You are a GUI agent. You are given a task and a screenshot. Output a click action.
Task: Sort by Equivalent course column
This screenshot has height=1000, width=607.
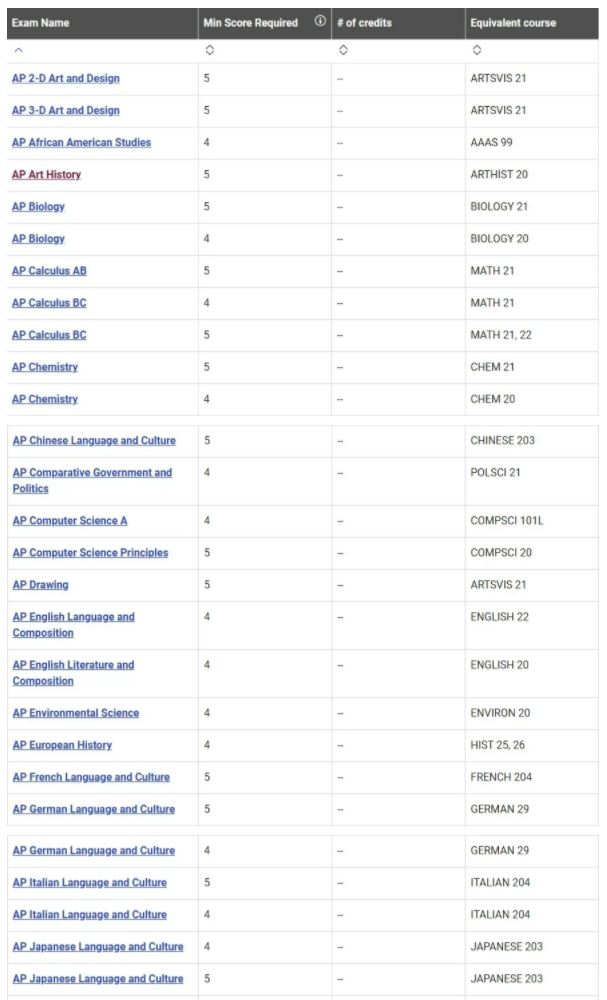[476, 49]
